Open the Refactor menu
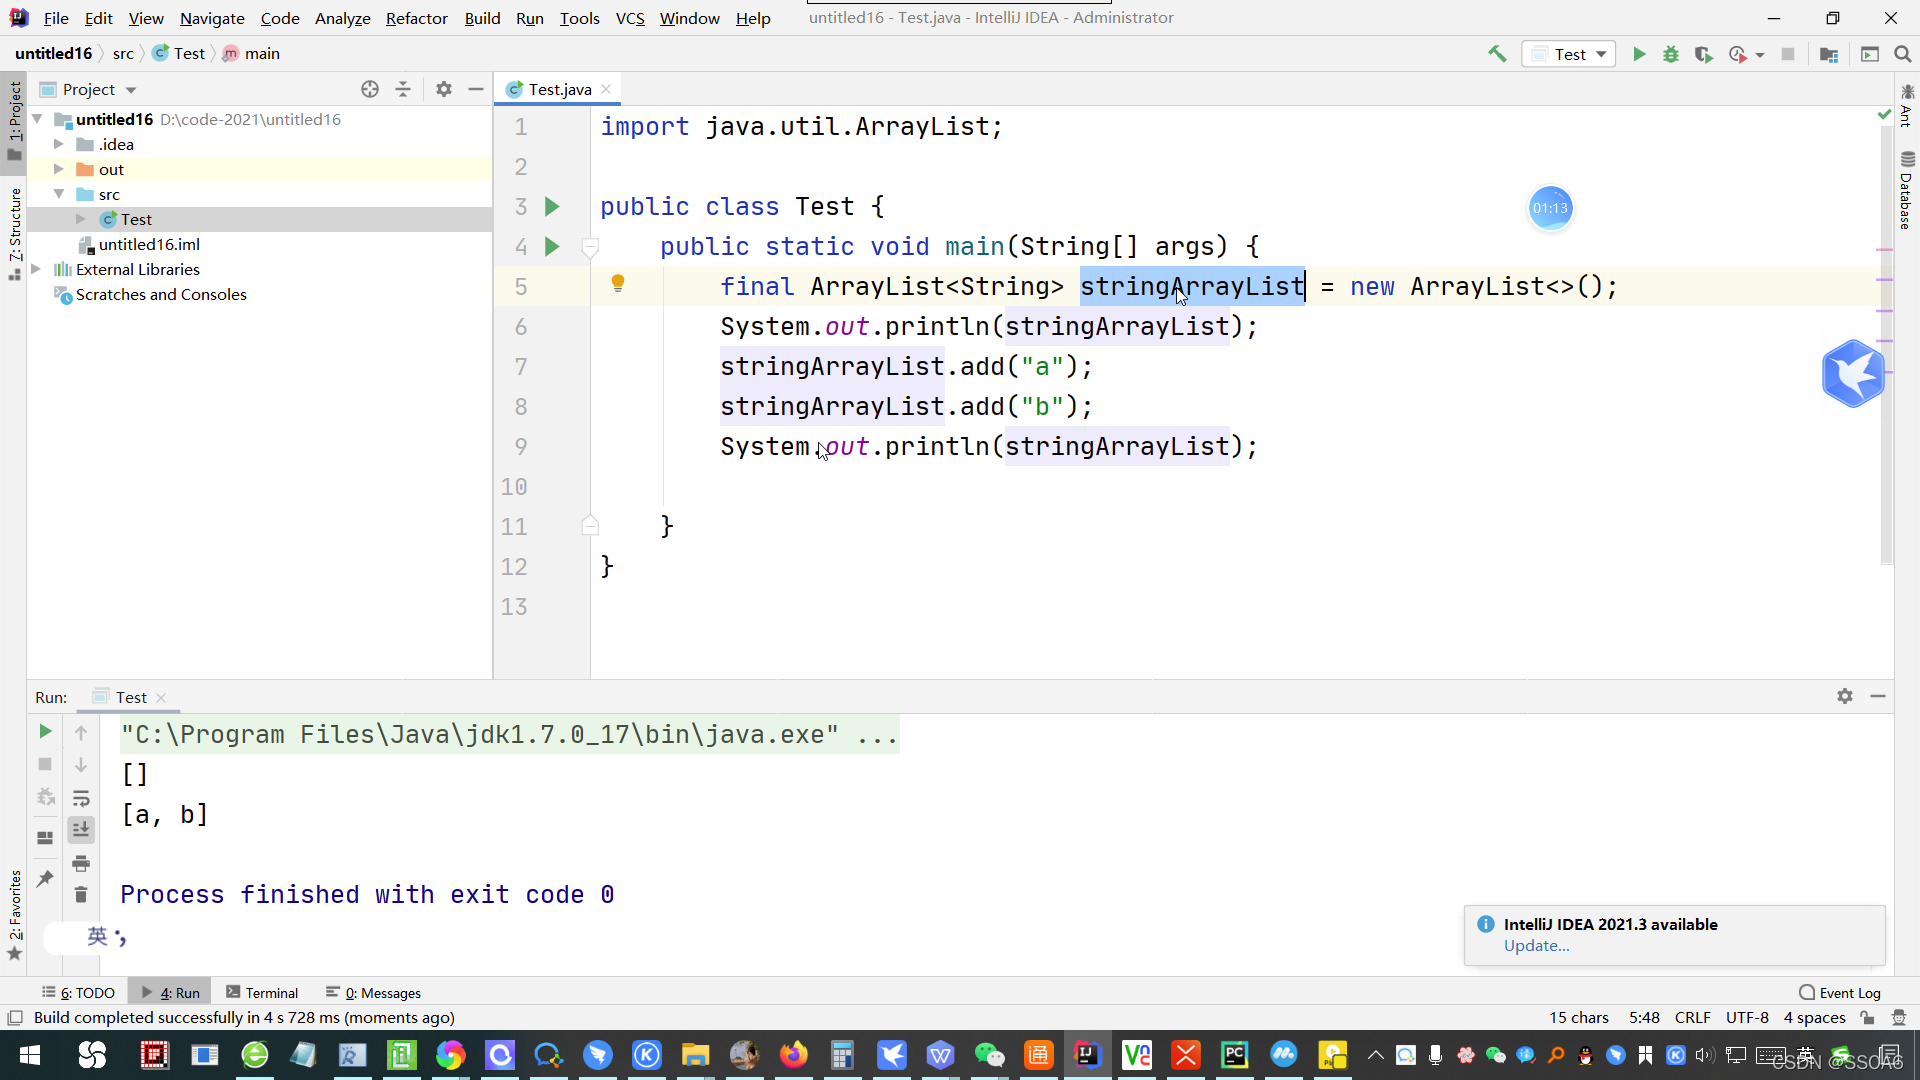 416,18
